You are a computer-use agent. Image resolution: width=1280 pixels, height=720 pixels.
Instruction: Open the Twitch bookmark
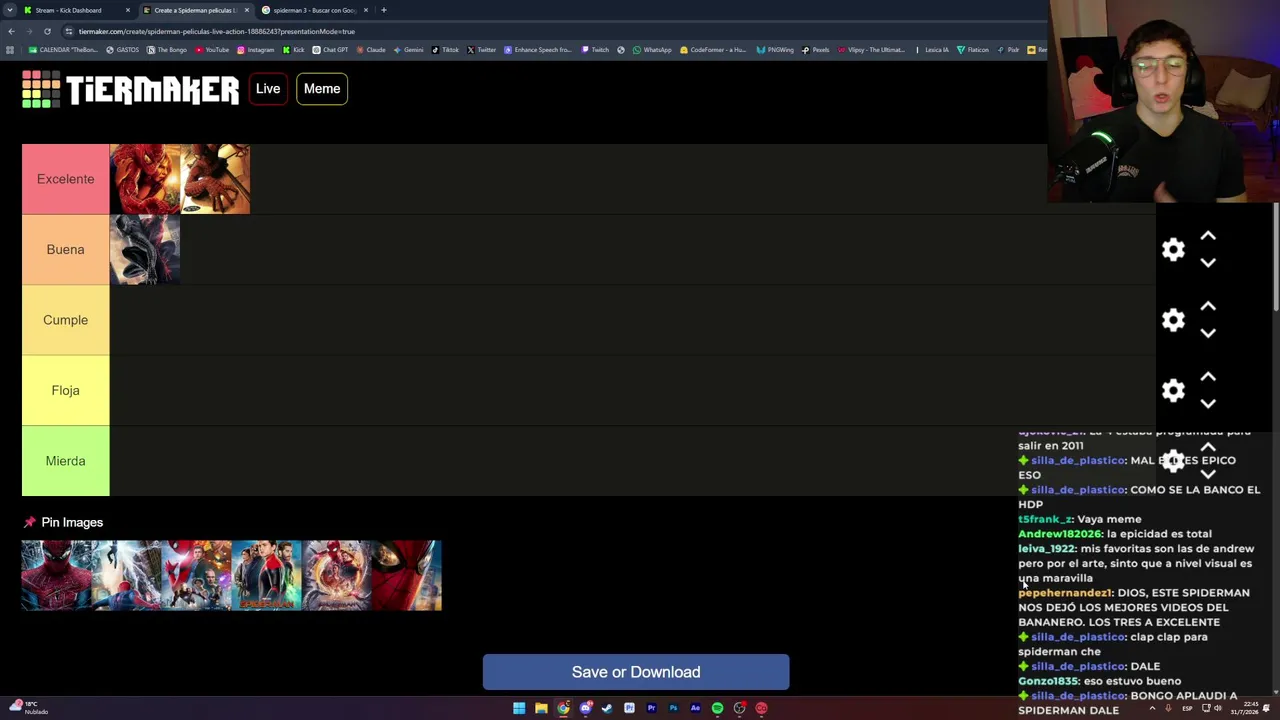pos(594,50)
